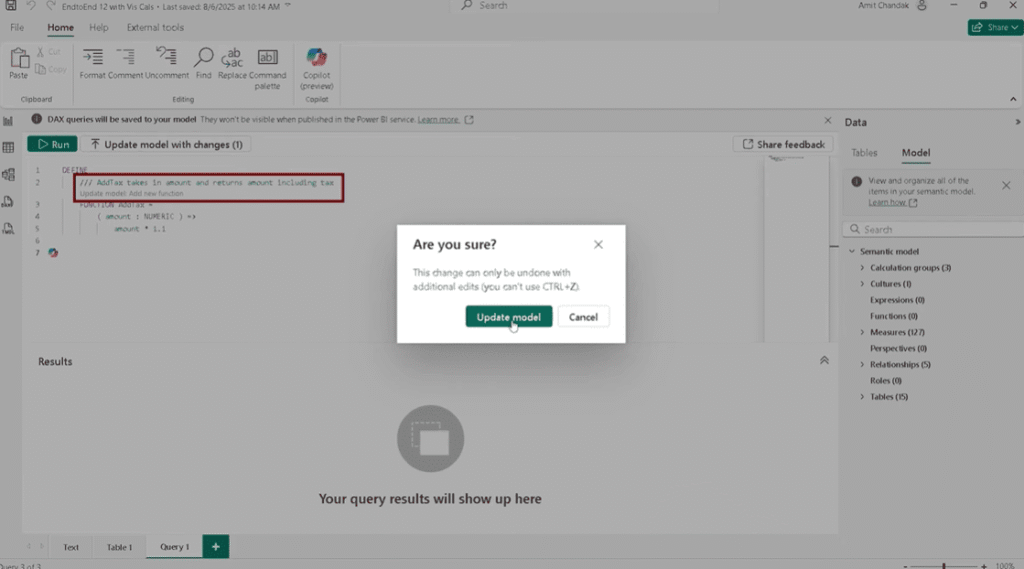Open the Report view in left sidebar
1024x569 pixels.
click(8, 121)
